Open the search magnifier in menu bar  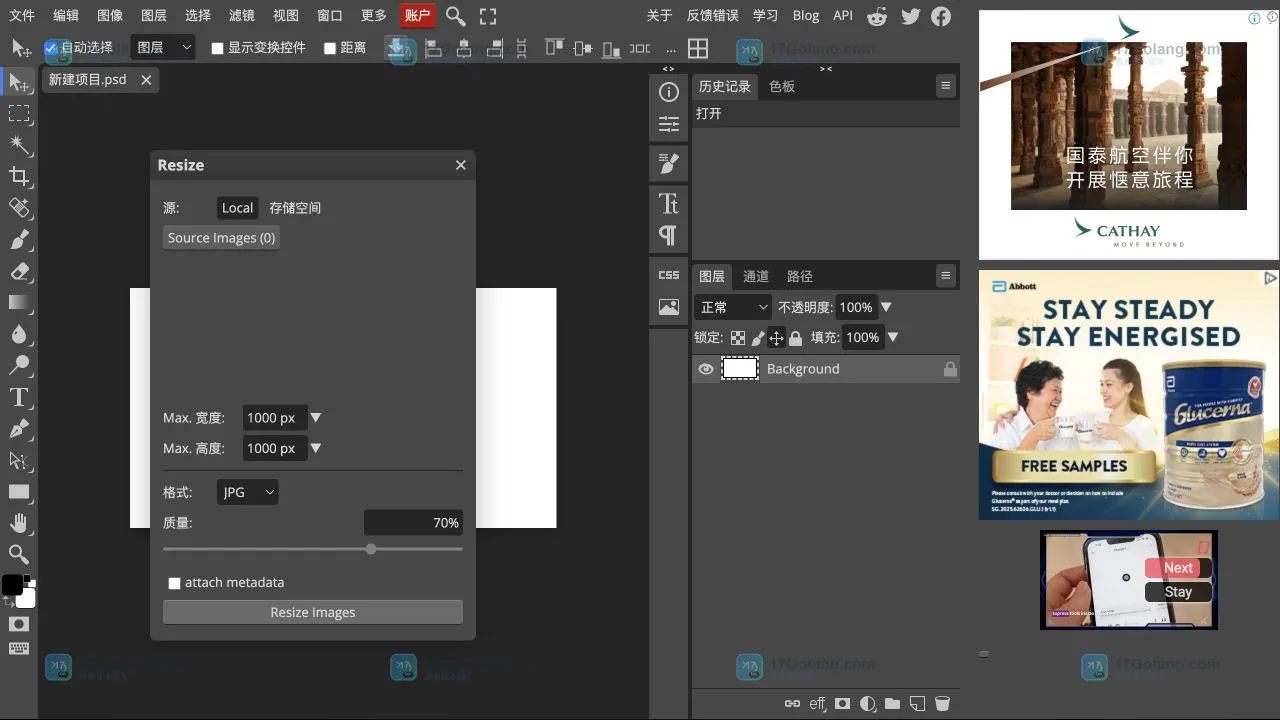[455, 16]
